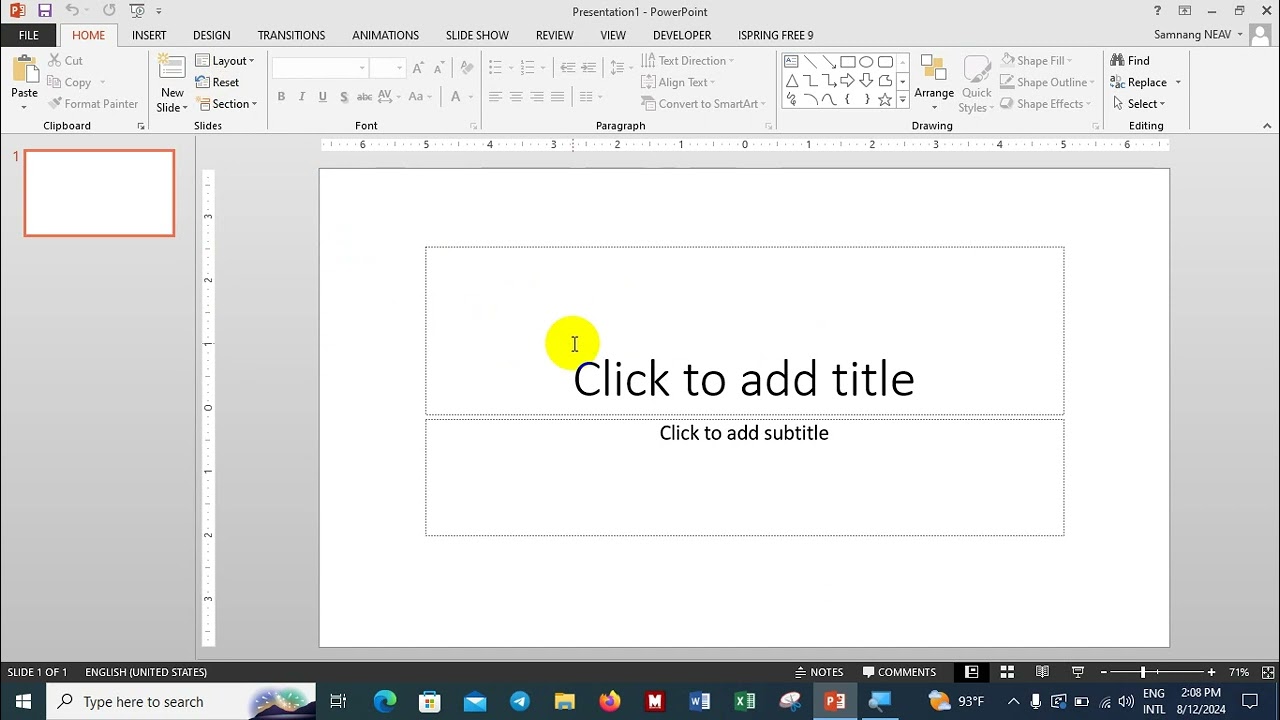Switch to the ANIMATIONS tab
Screen dimensions: 1280x720
(385, 35)
